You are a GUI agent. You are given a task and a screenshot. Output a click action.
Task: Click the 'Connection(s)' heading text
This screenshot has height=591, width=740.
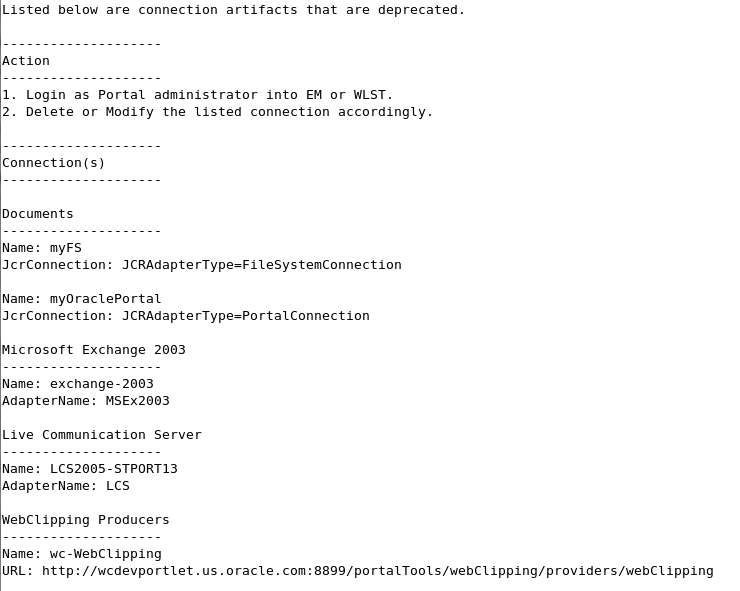click(x=53, y=163)
